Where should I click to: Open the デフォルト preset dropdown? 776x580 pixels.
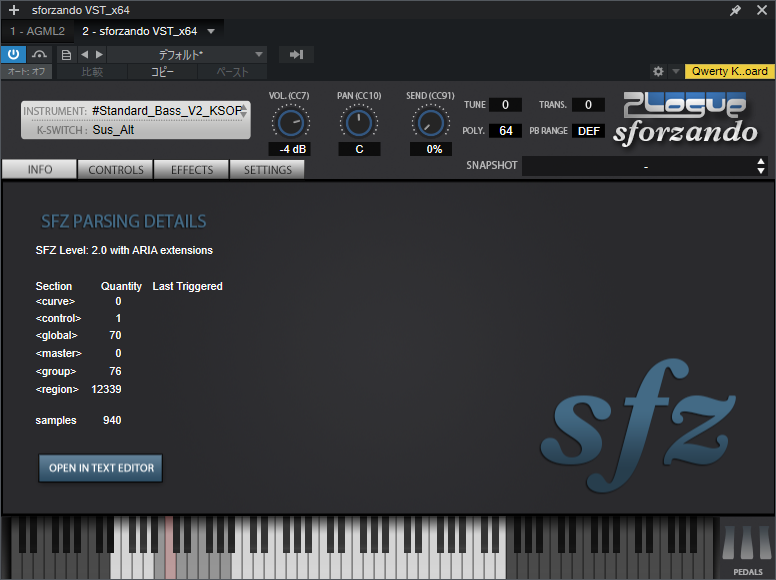pyautogui.click(x=187, y=54)
